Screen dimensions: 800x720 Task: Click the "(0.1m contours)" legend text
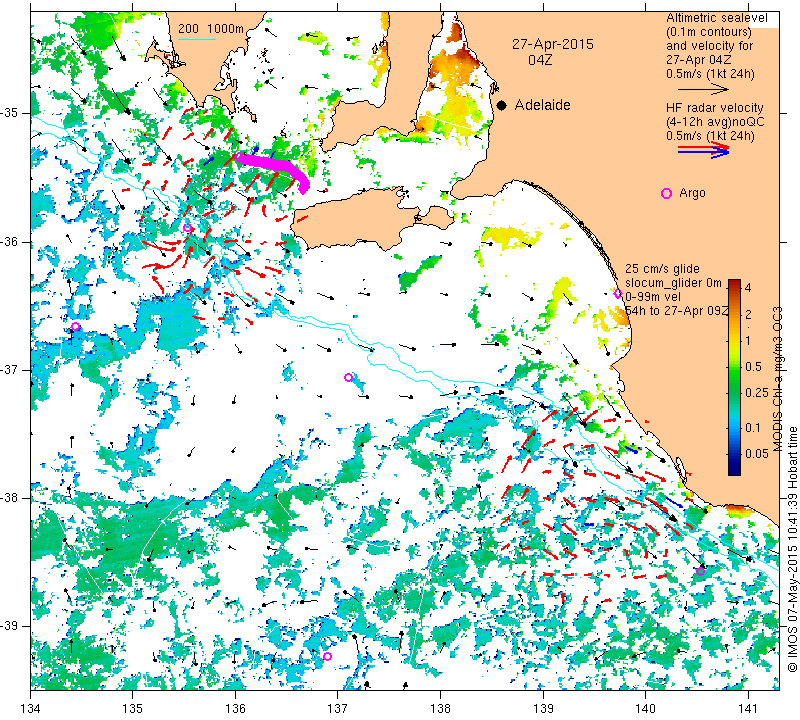(x=709, y=32)
